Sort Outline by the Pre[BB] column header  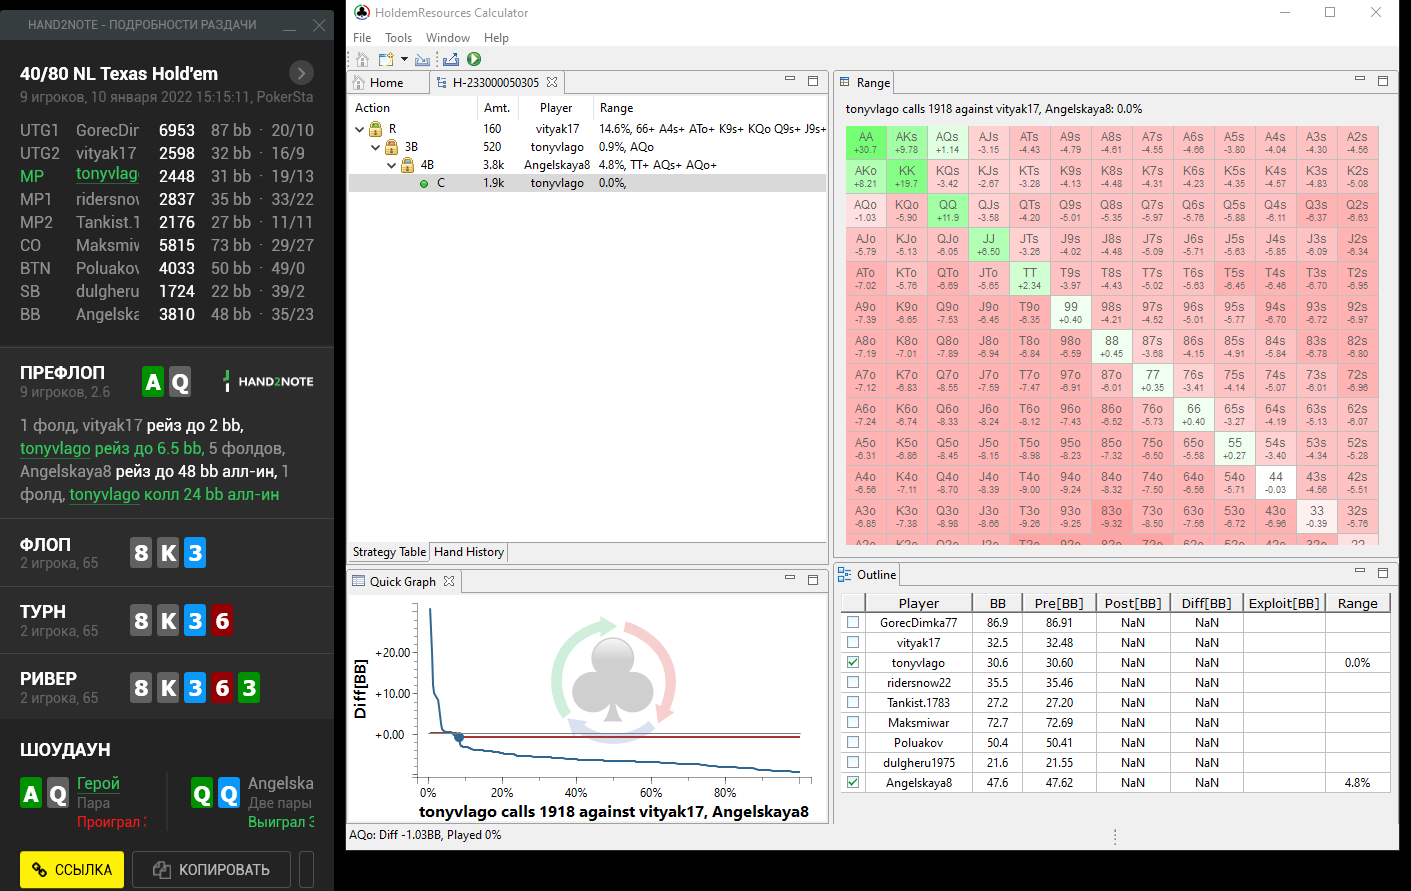[1059, 603]
